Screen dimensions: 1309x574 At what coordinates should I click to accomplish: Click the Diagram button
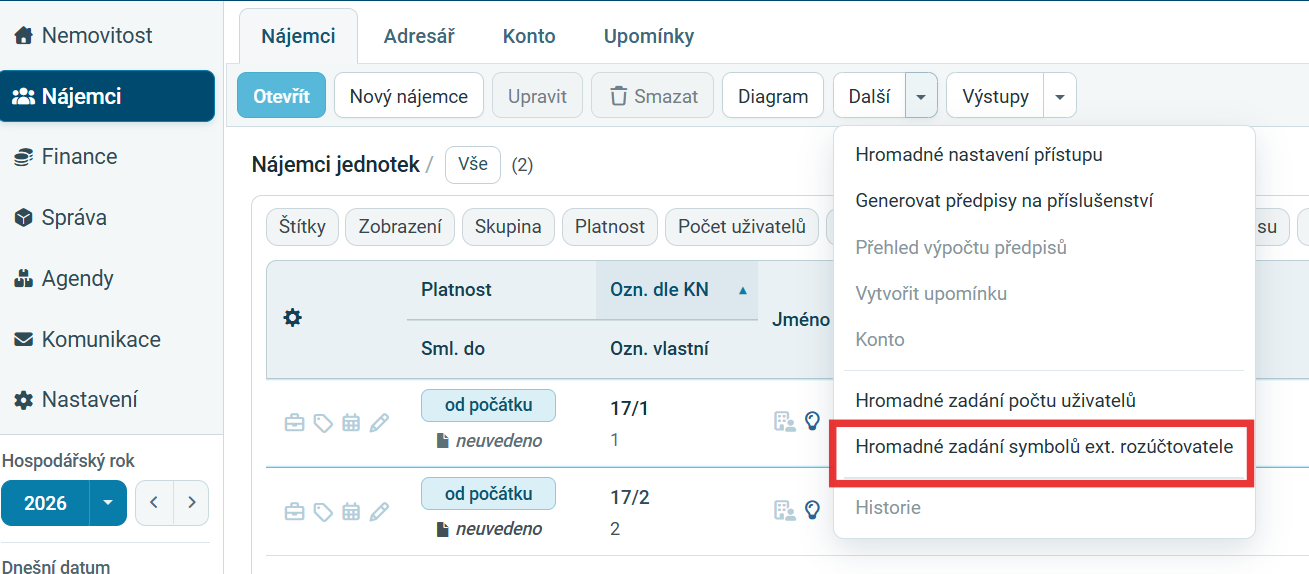tap(773, 96)
